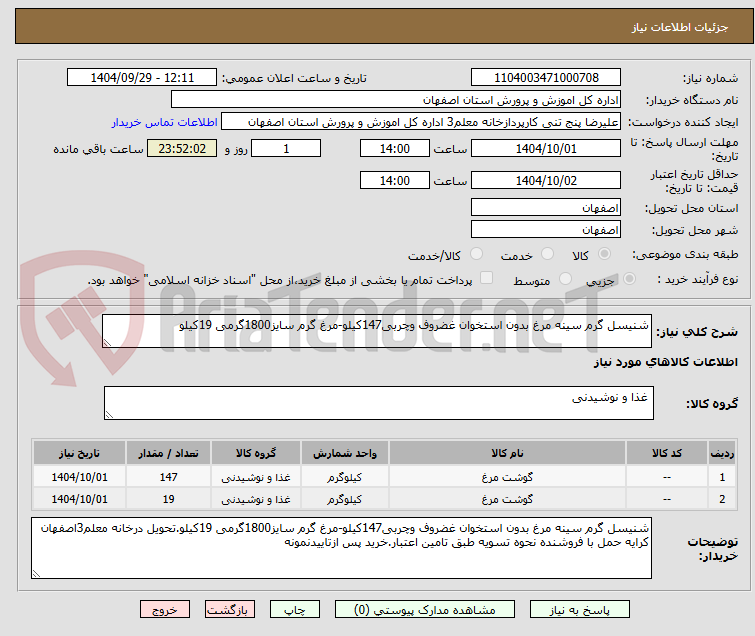Image resolution: width=755 pixels, height=636 pixels.
Task: Click گوشت مرغ in row 1
Action: [508, 477]
